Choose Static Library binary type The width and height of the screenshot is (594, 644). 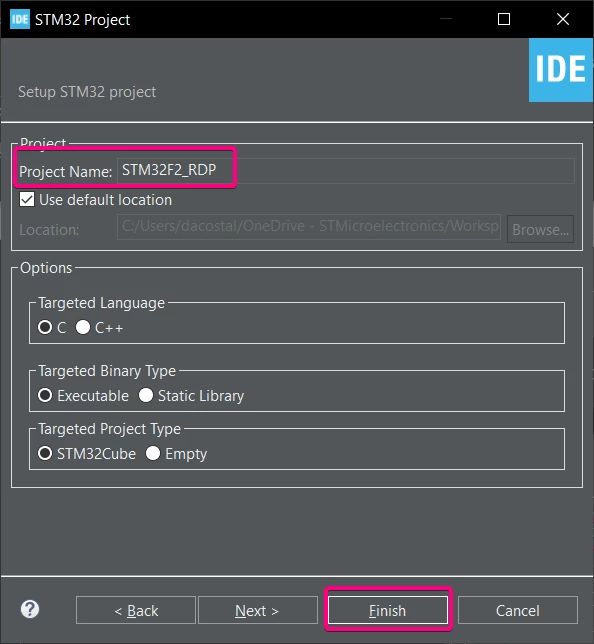[x=146, y=396]
